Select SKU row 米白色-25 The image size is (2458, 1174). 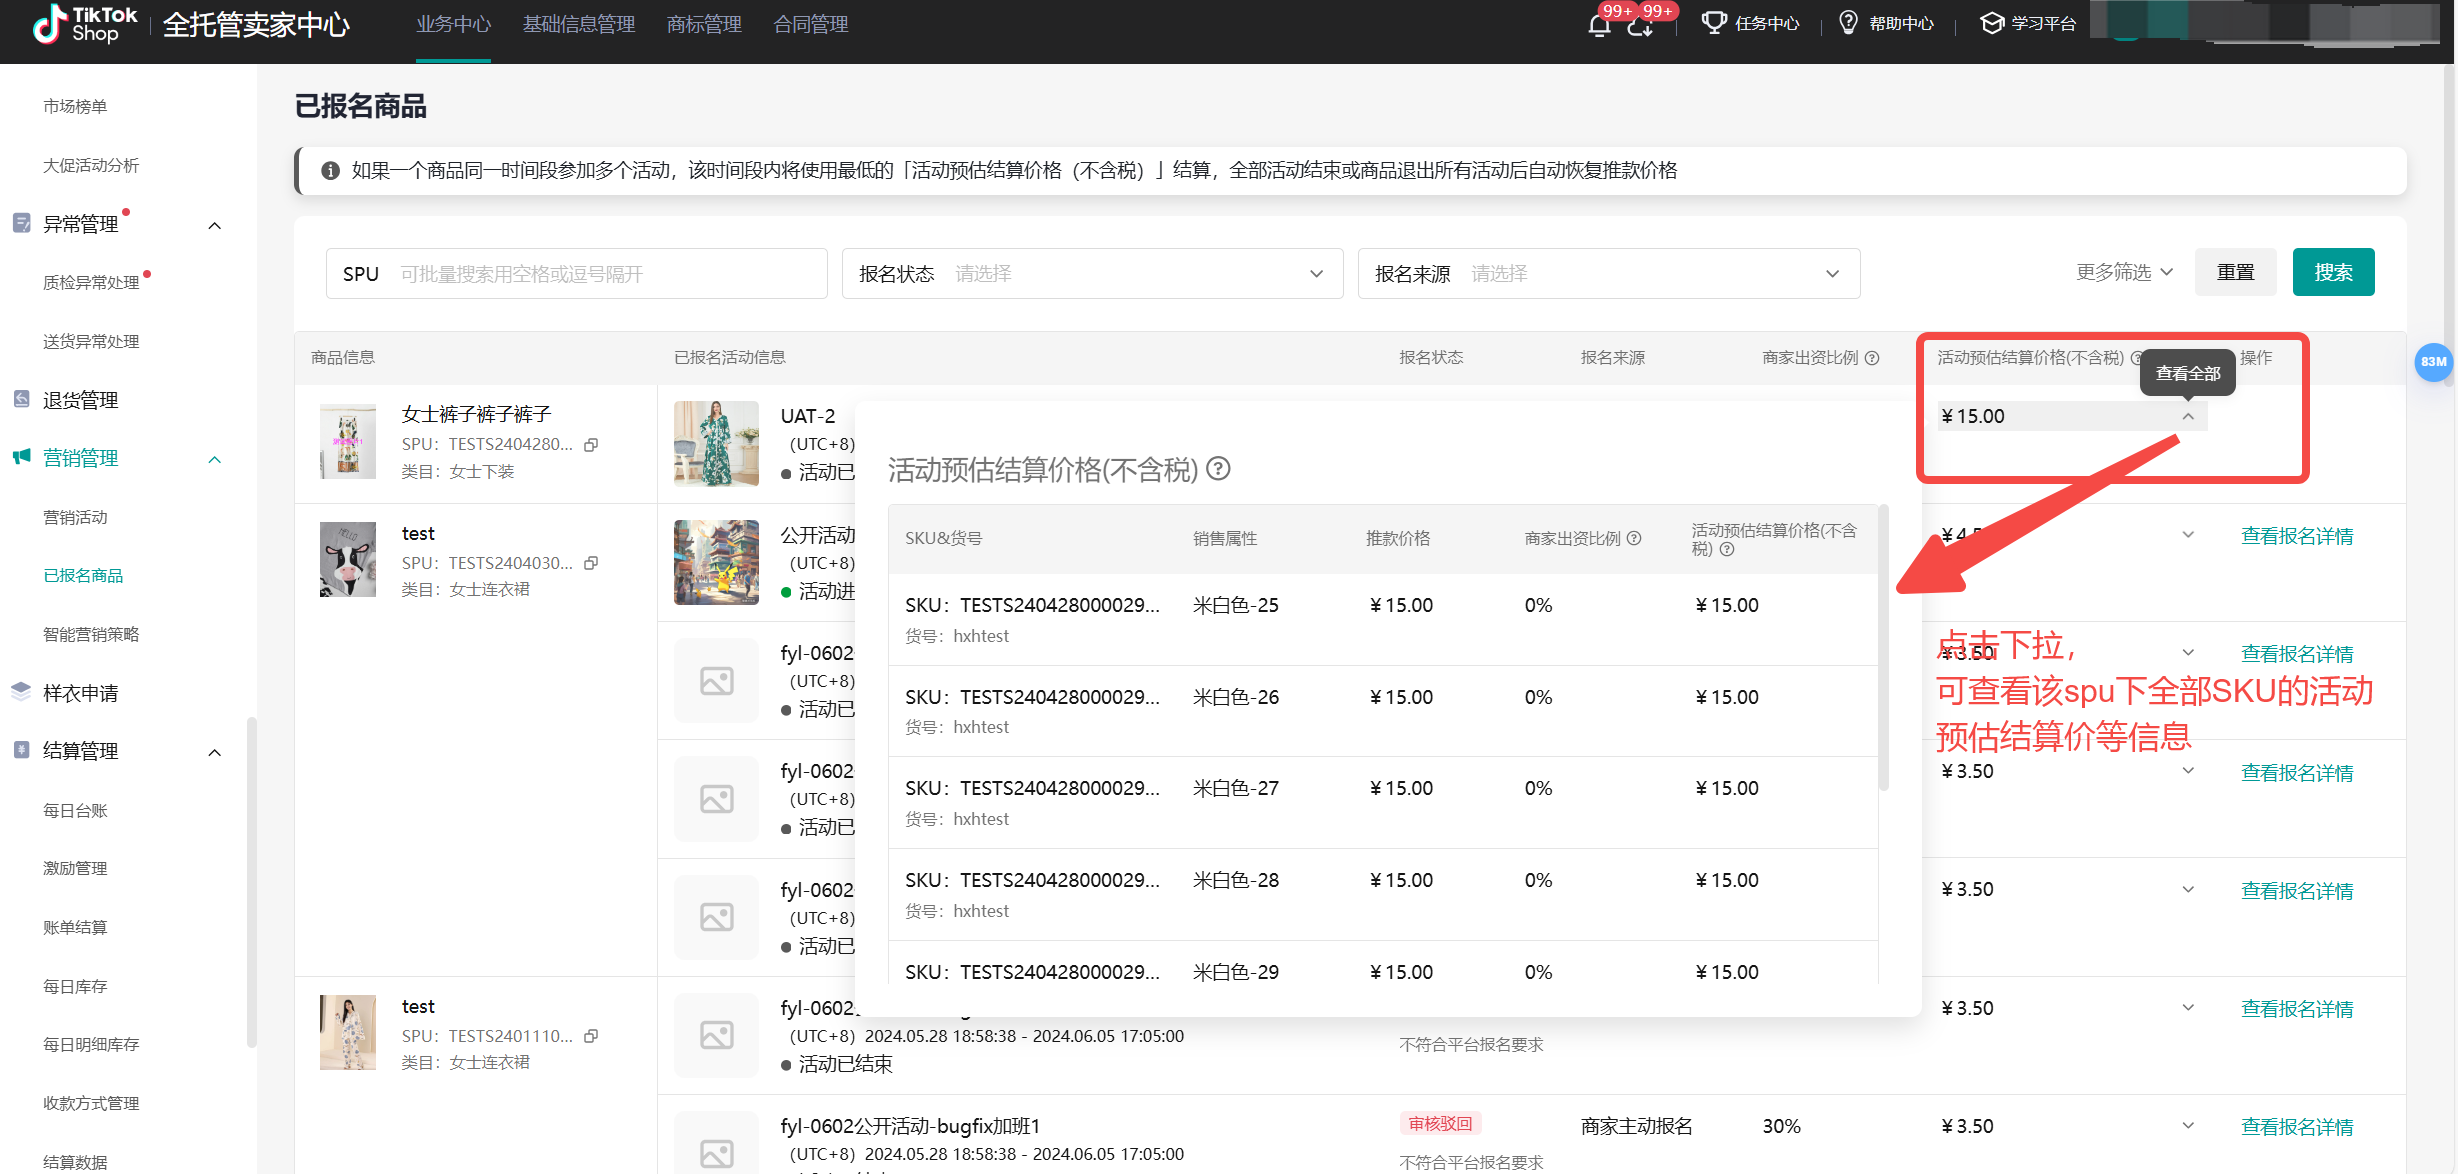1382,619
